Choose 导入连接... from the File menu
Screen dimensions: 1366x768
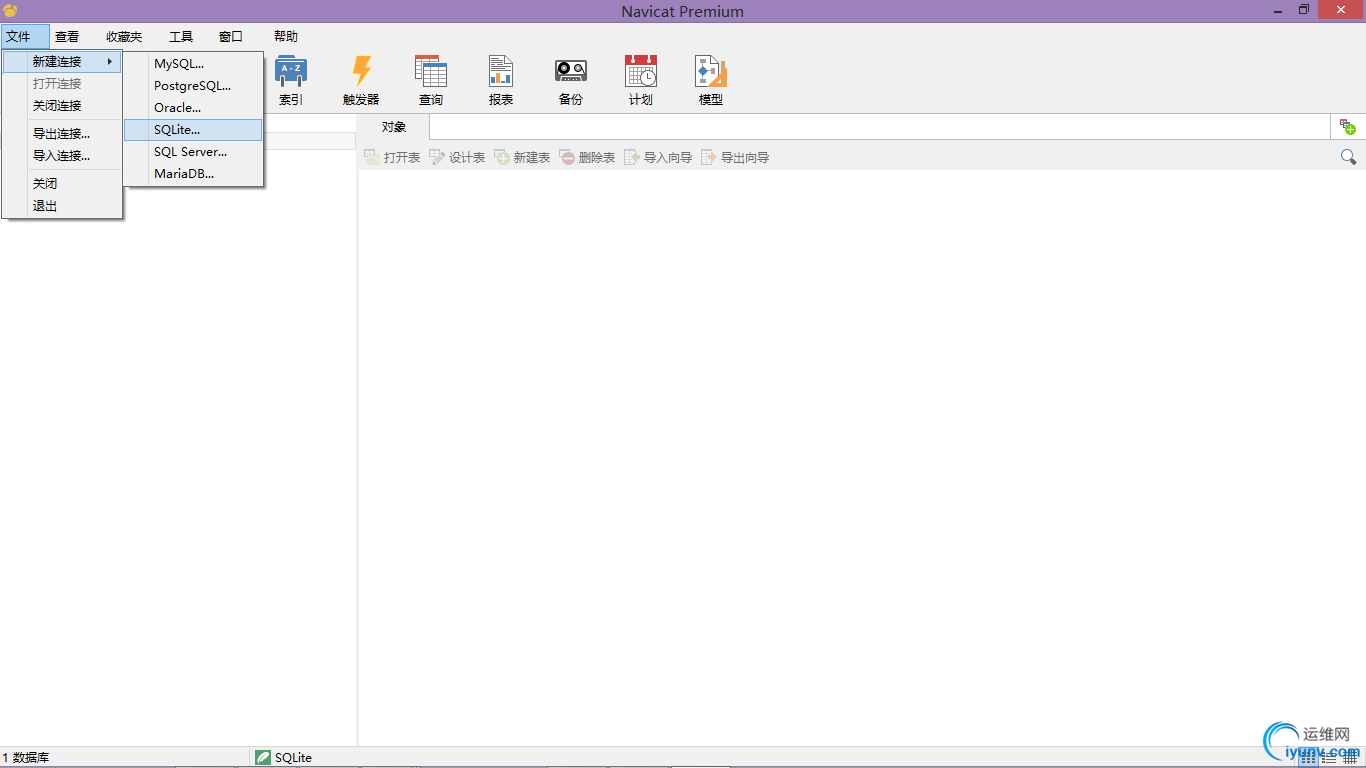[x=62, y=156]
